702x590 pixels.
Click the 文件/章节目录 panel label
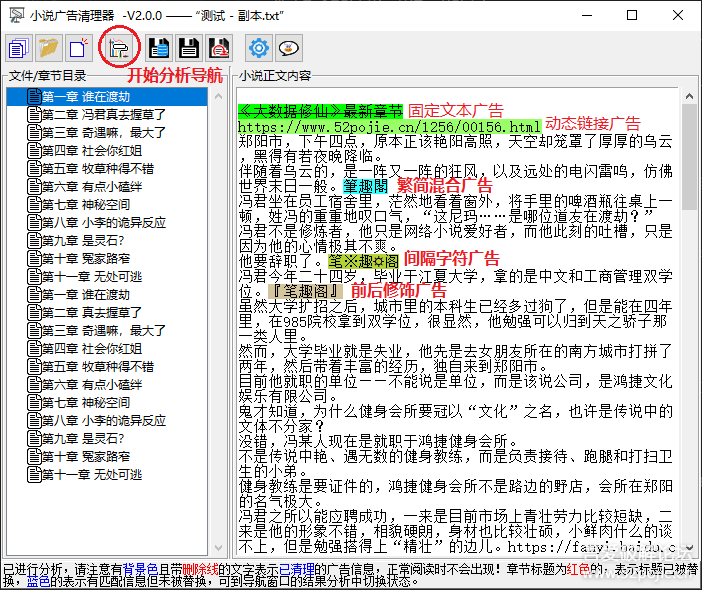tap(47, 76)
